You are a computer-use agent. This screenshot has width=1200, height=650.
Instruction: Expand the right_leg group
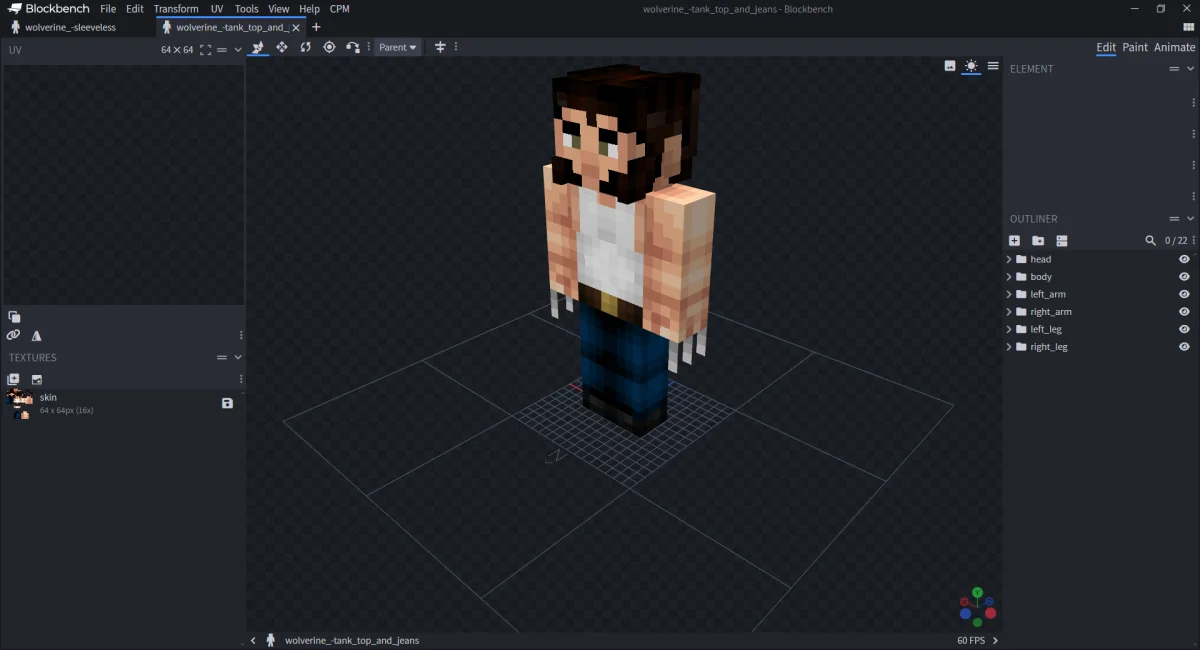[1009, 347]
